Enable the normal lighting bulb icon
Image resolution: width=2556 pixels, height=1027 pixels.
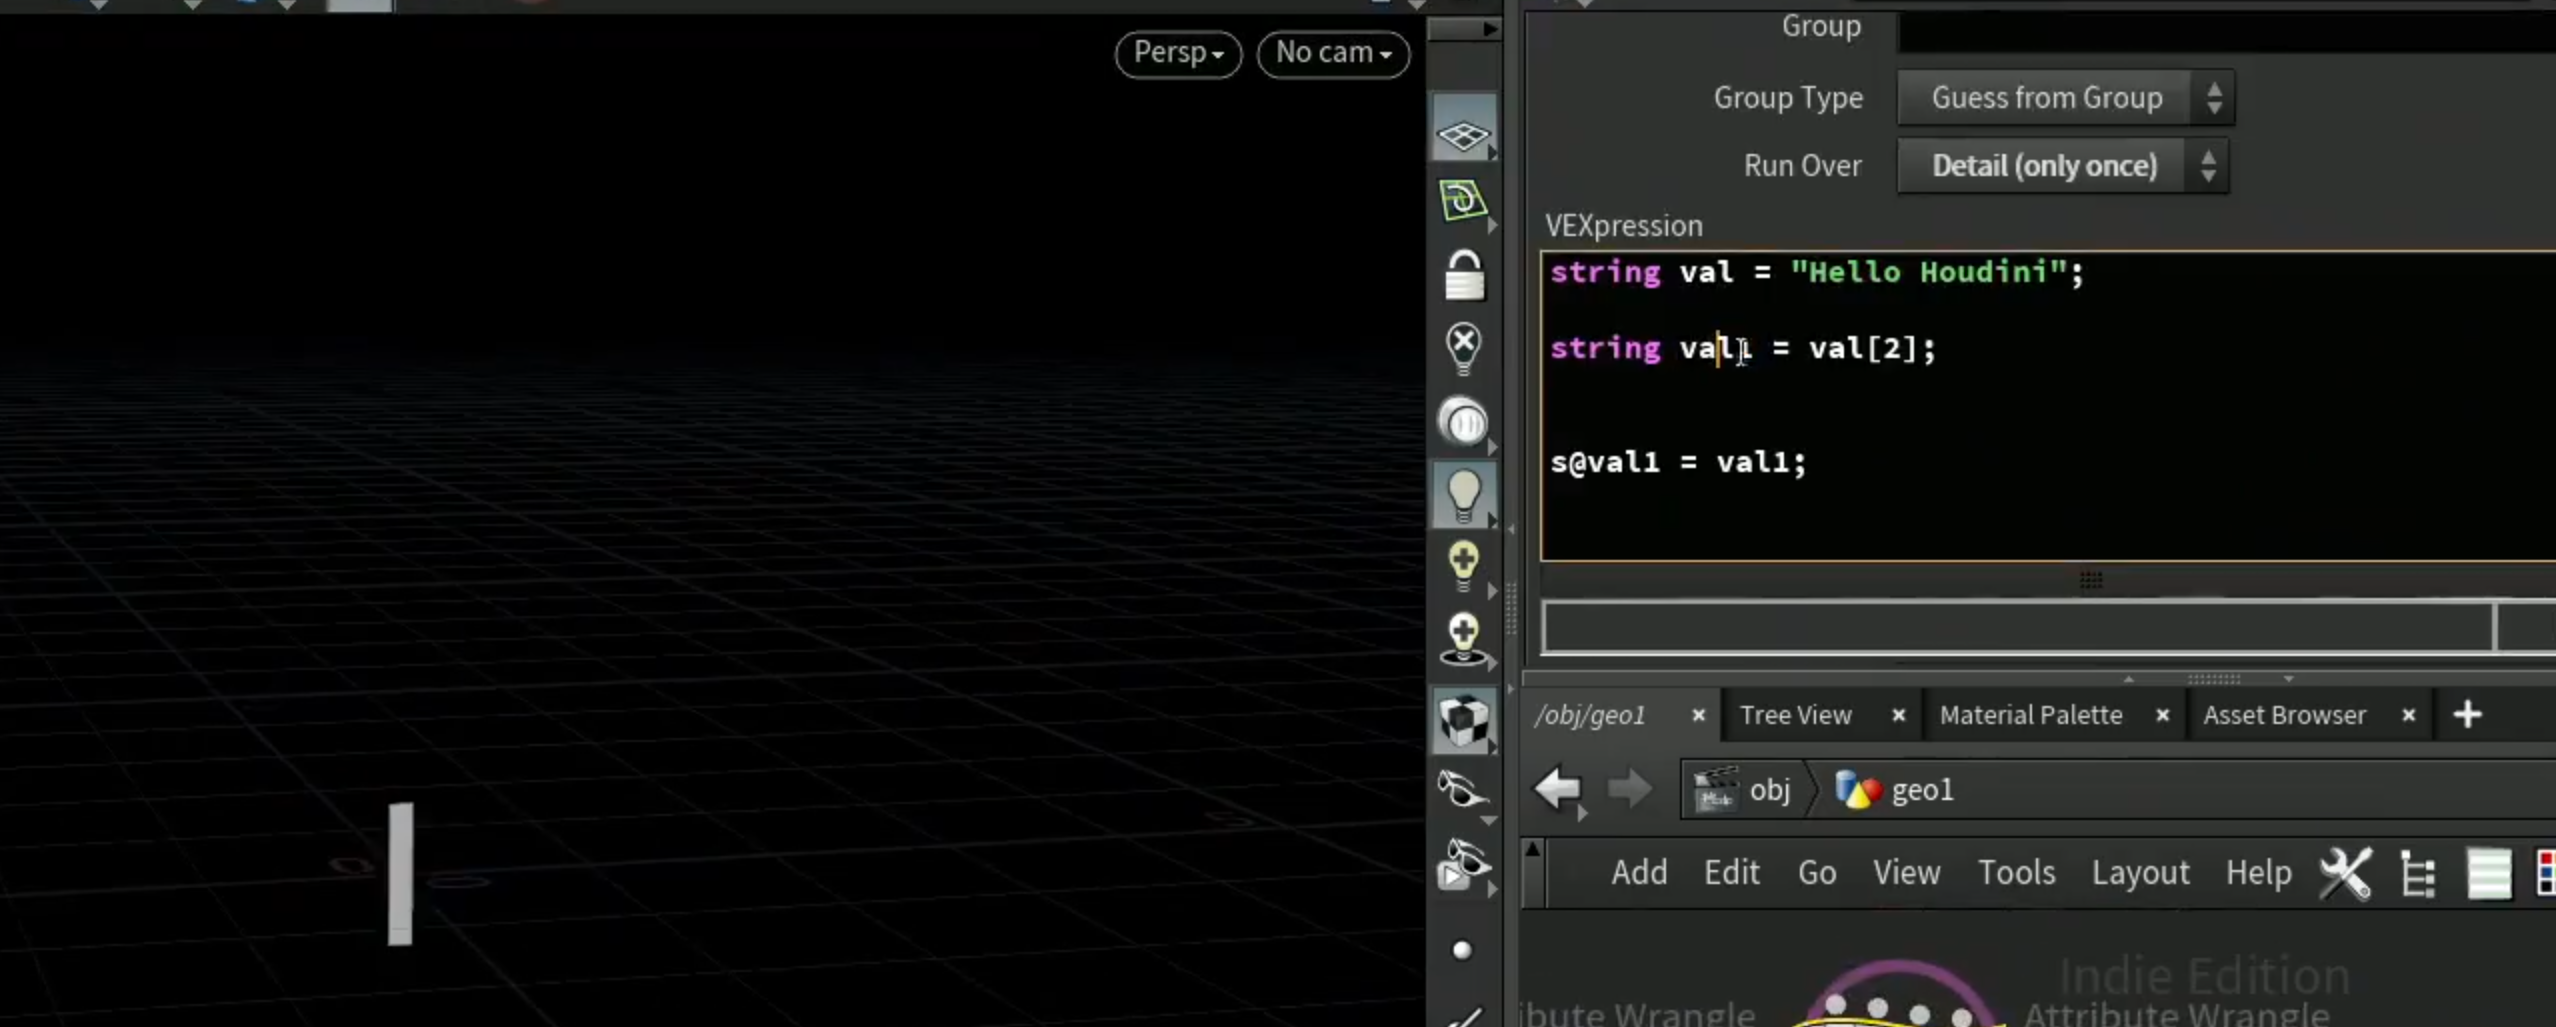[1463, 495]
